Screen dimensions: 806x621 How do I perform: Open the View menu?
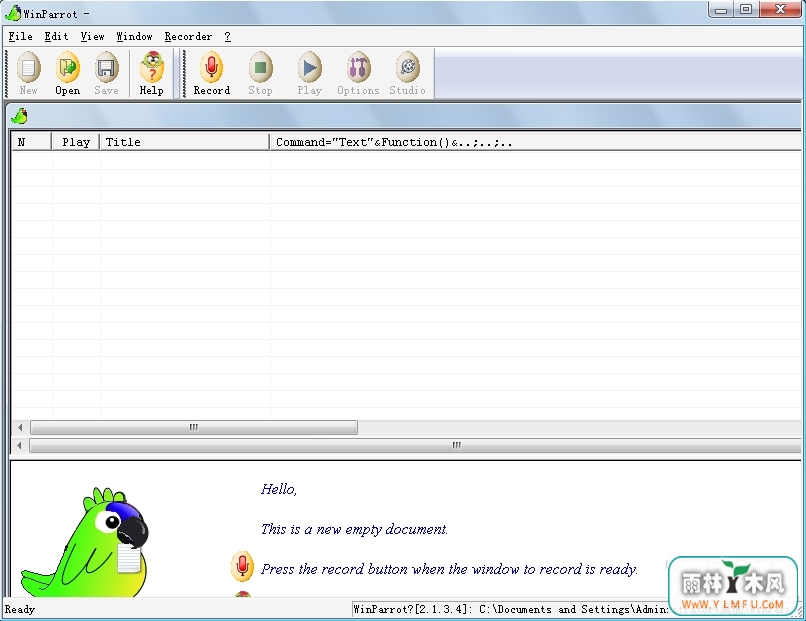click(93, 36)
